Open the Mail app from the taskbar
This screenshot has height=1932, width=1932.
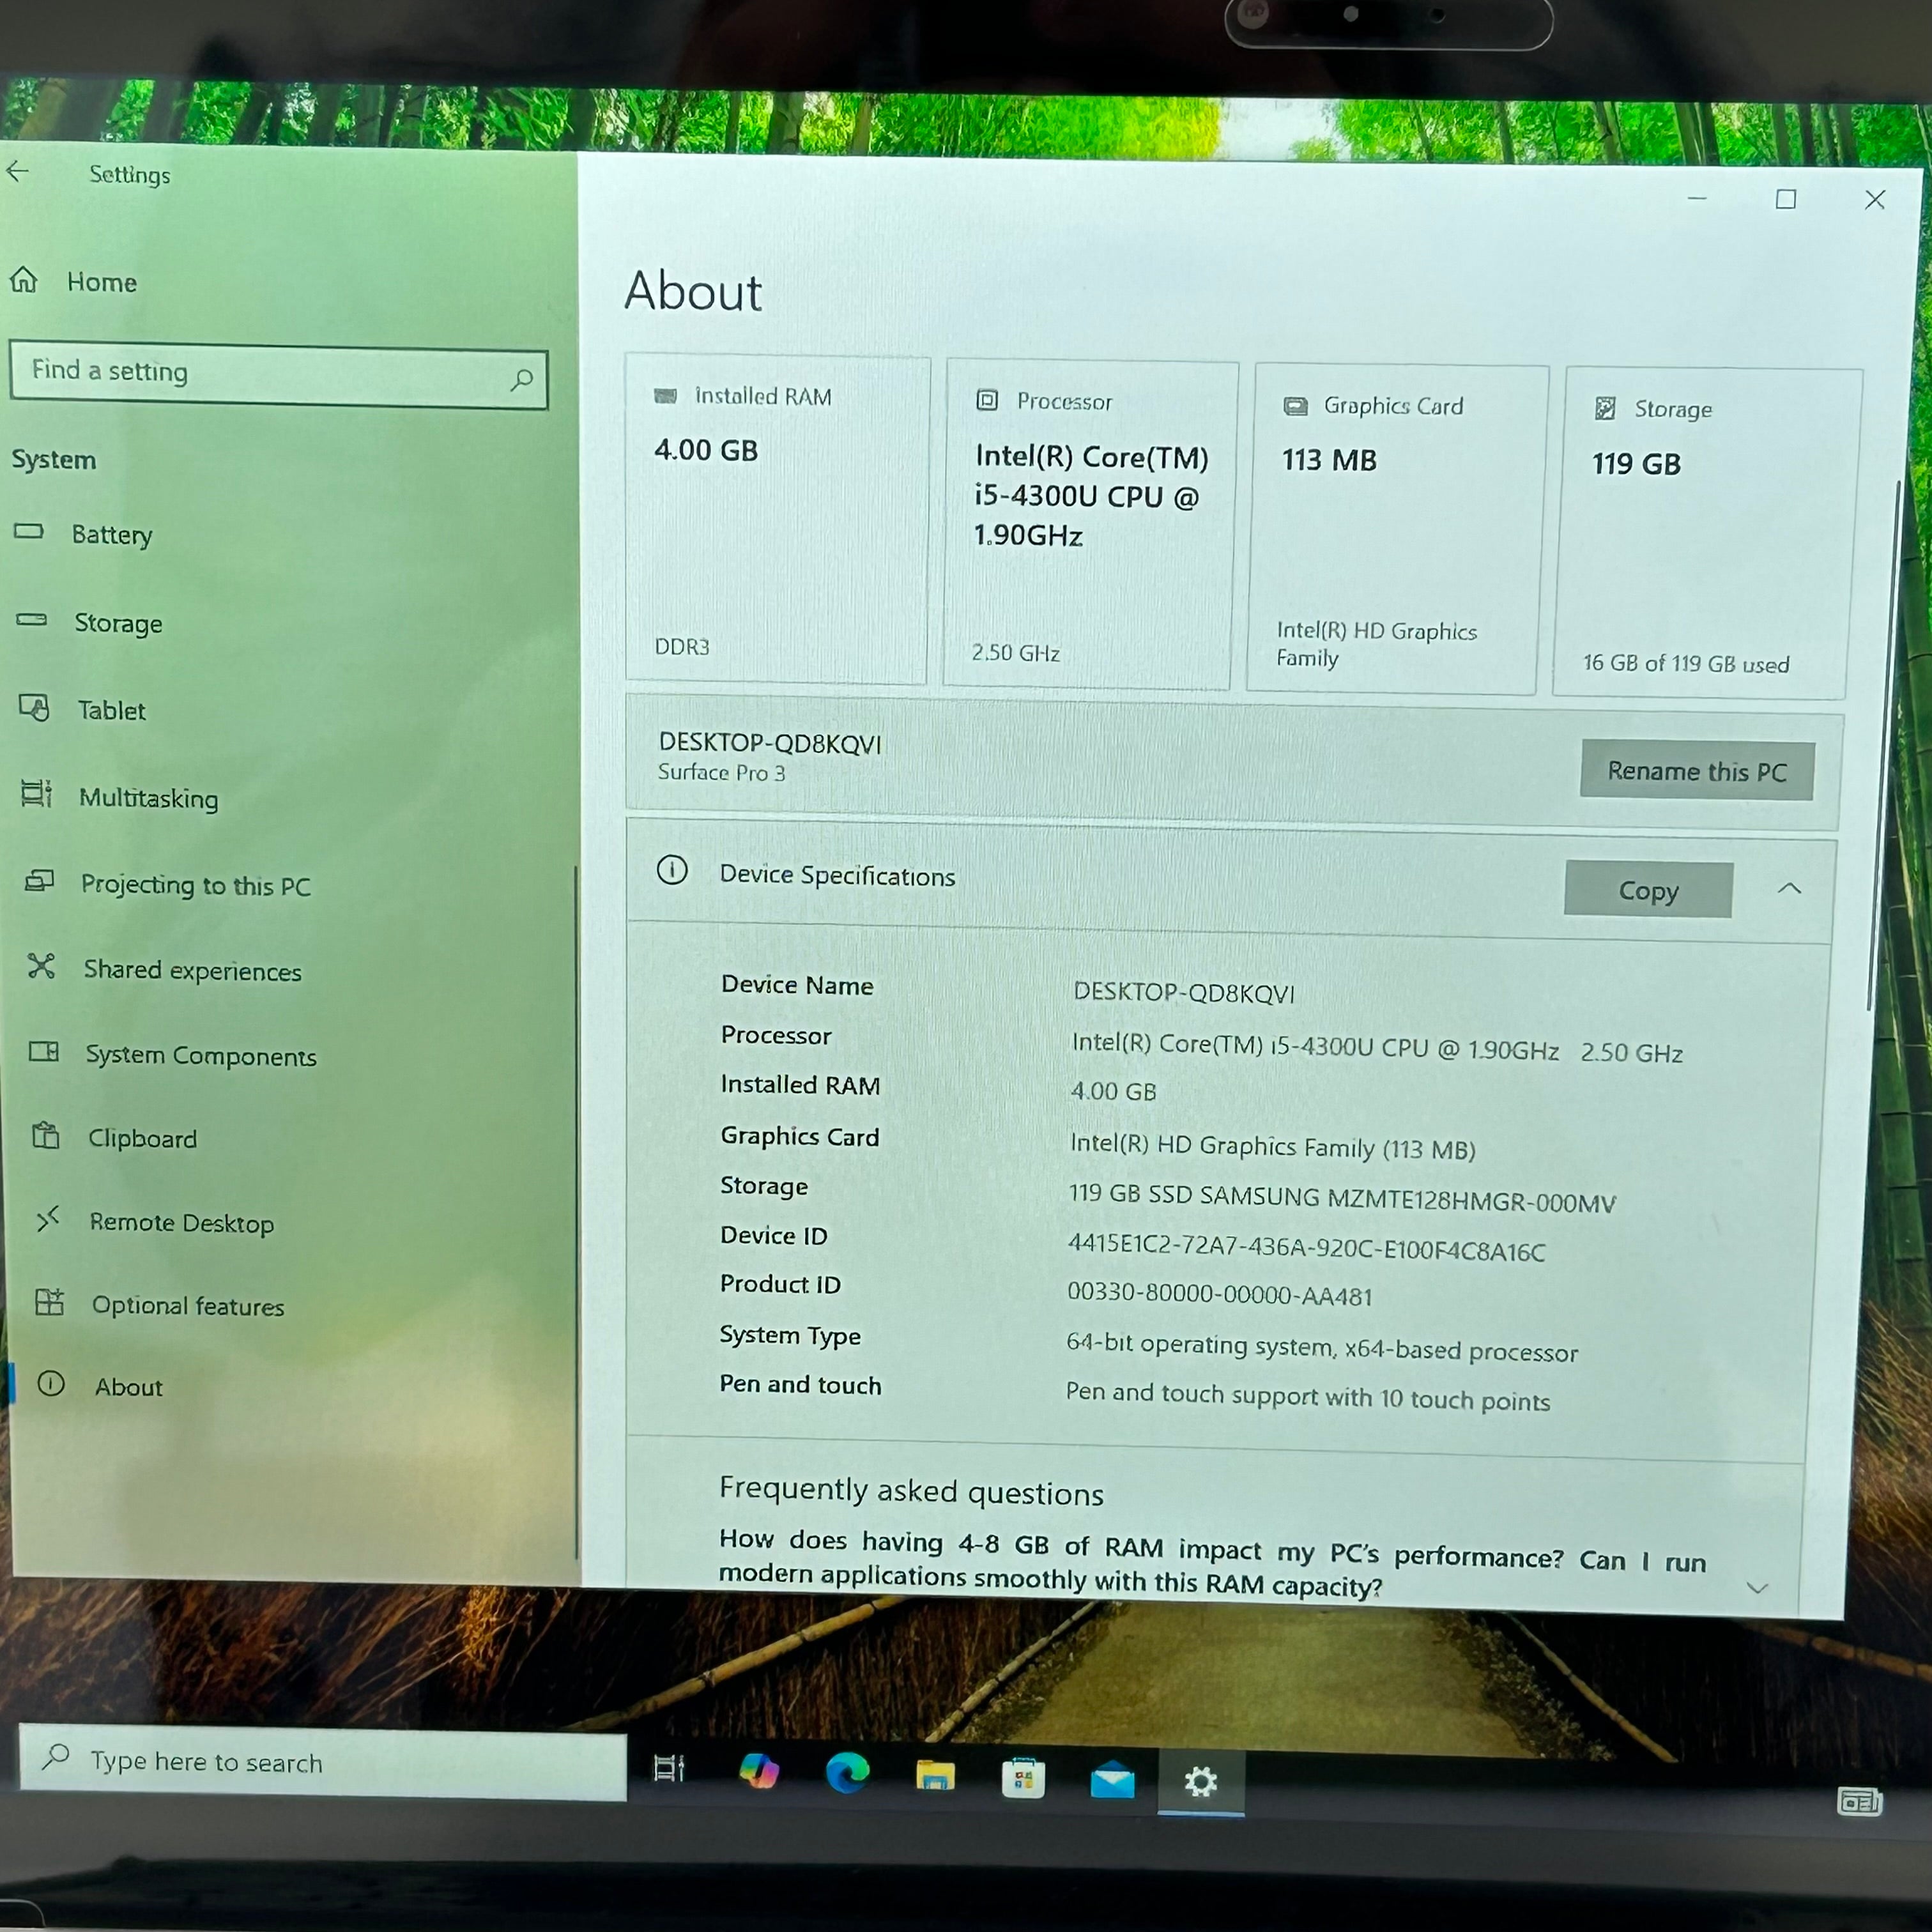1112,1780
